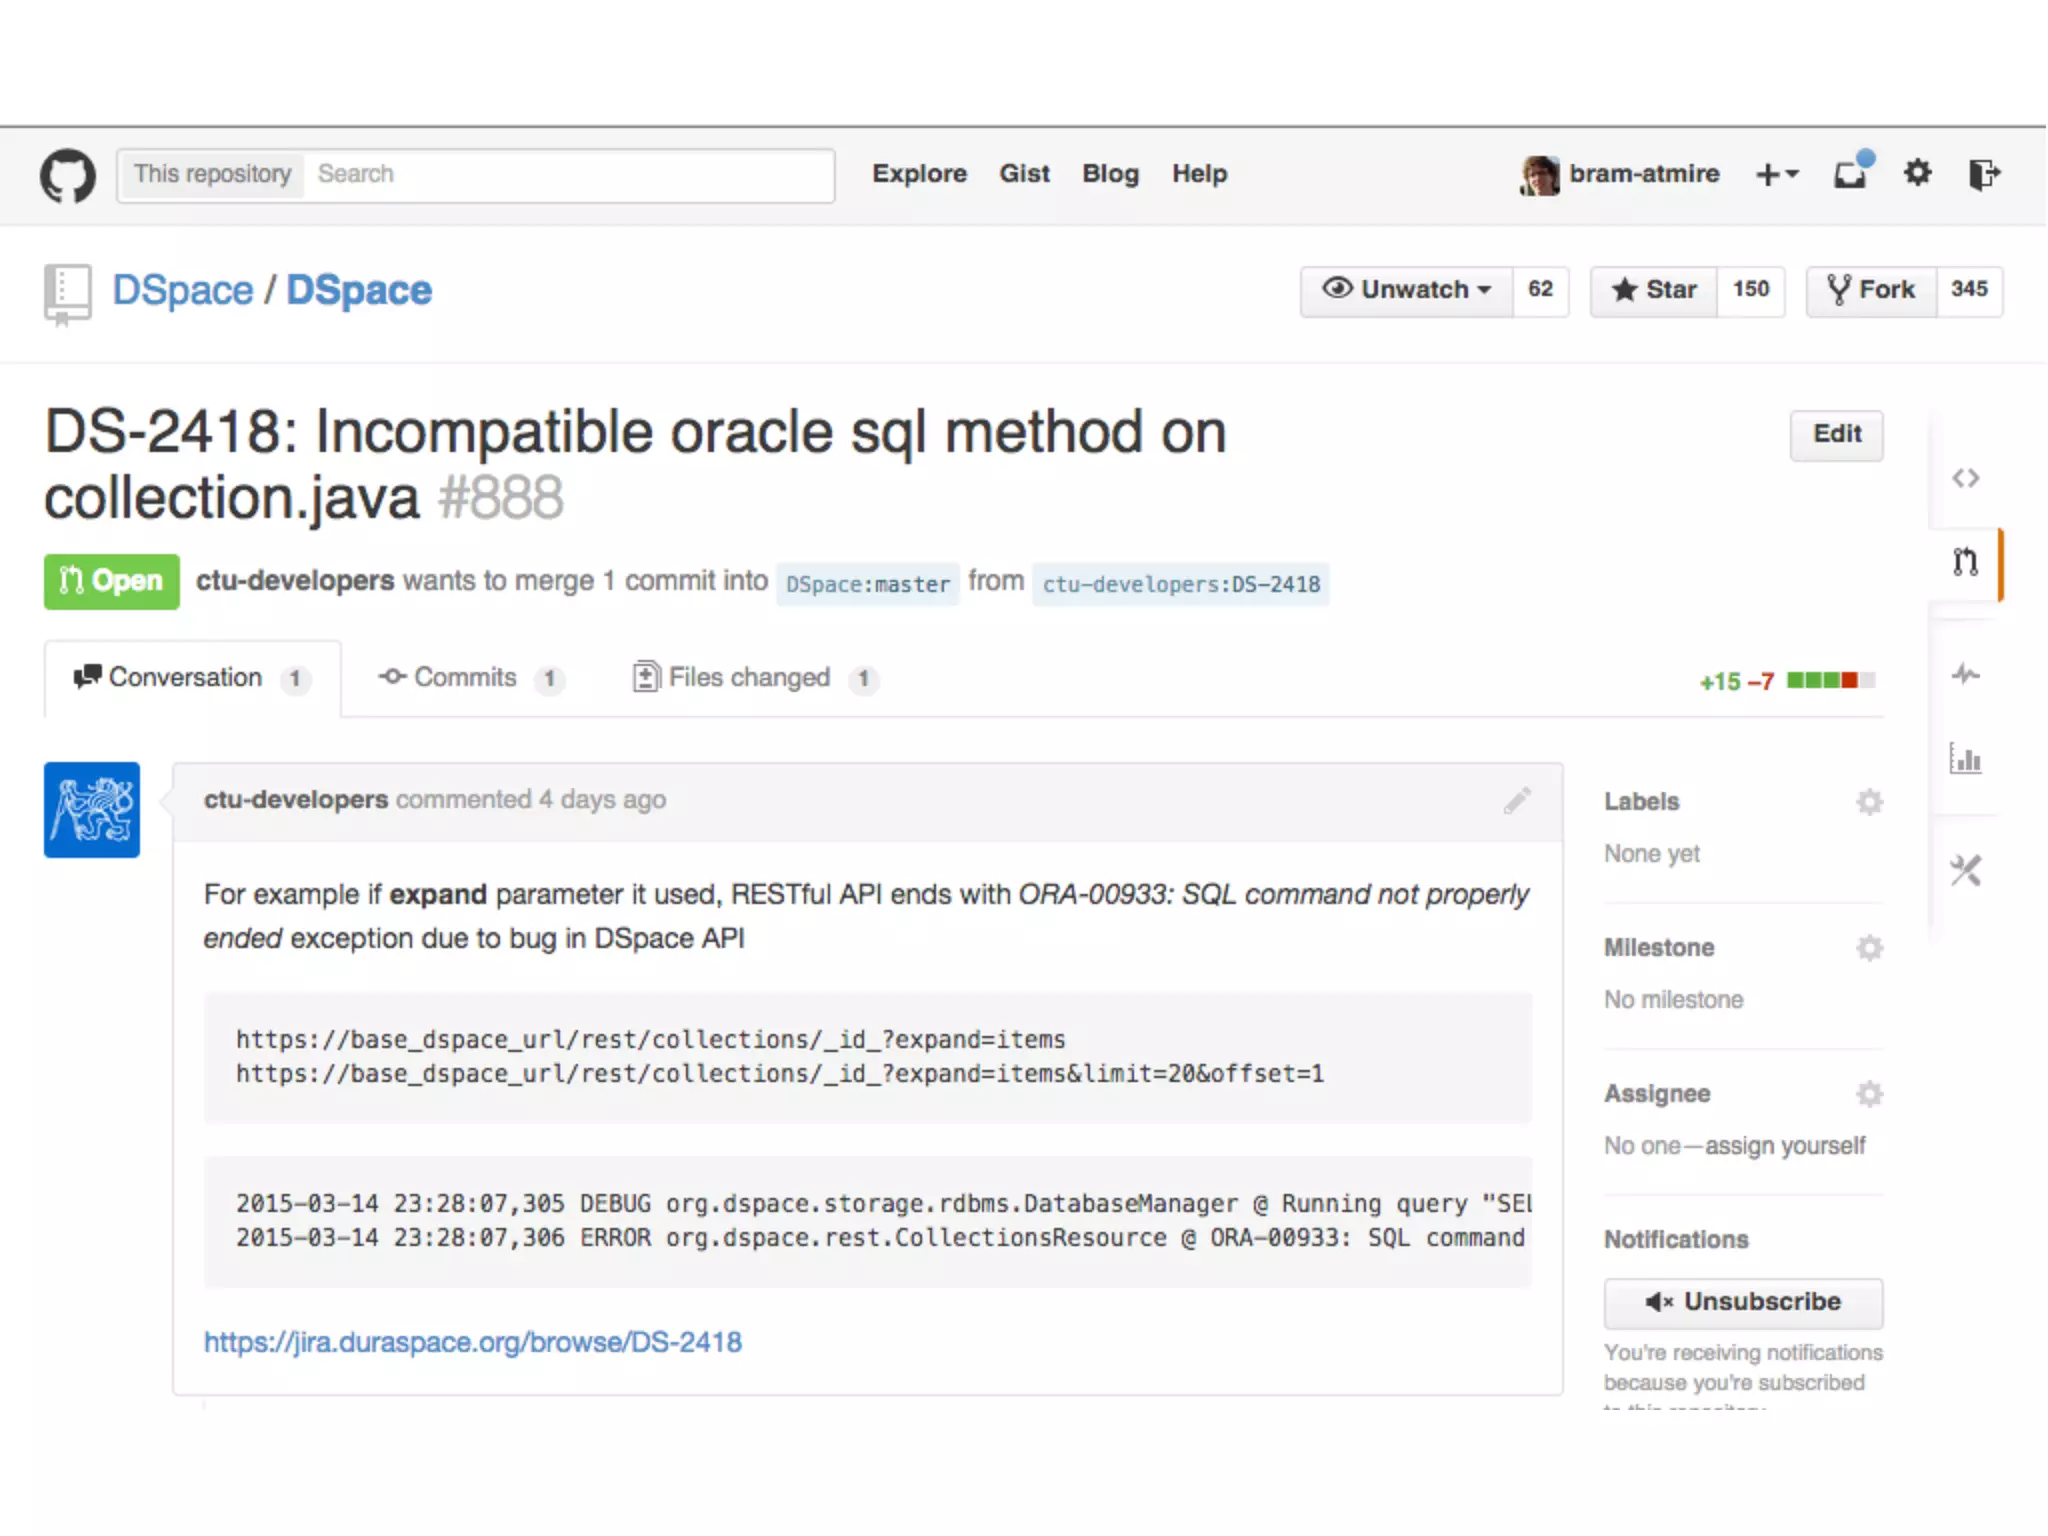Open the Unwatch dropdown
The image size is (2048, 1536).
(x=1407, y=290)
